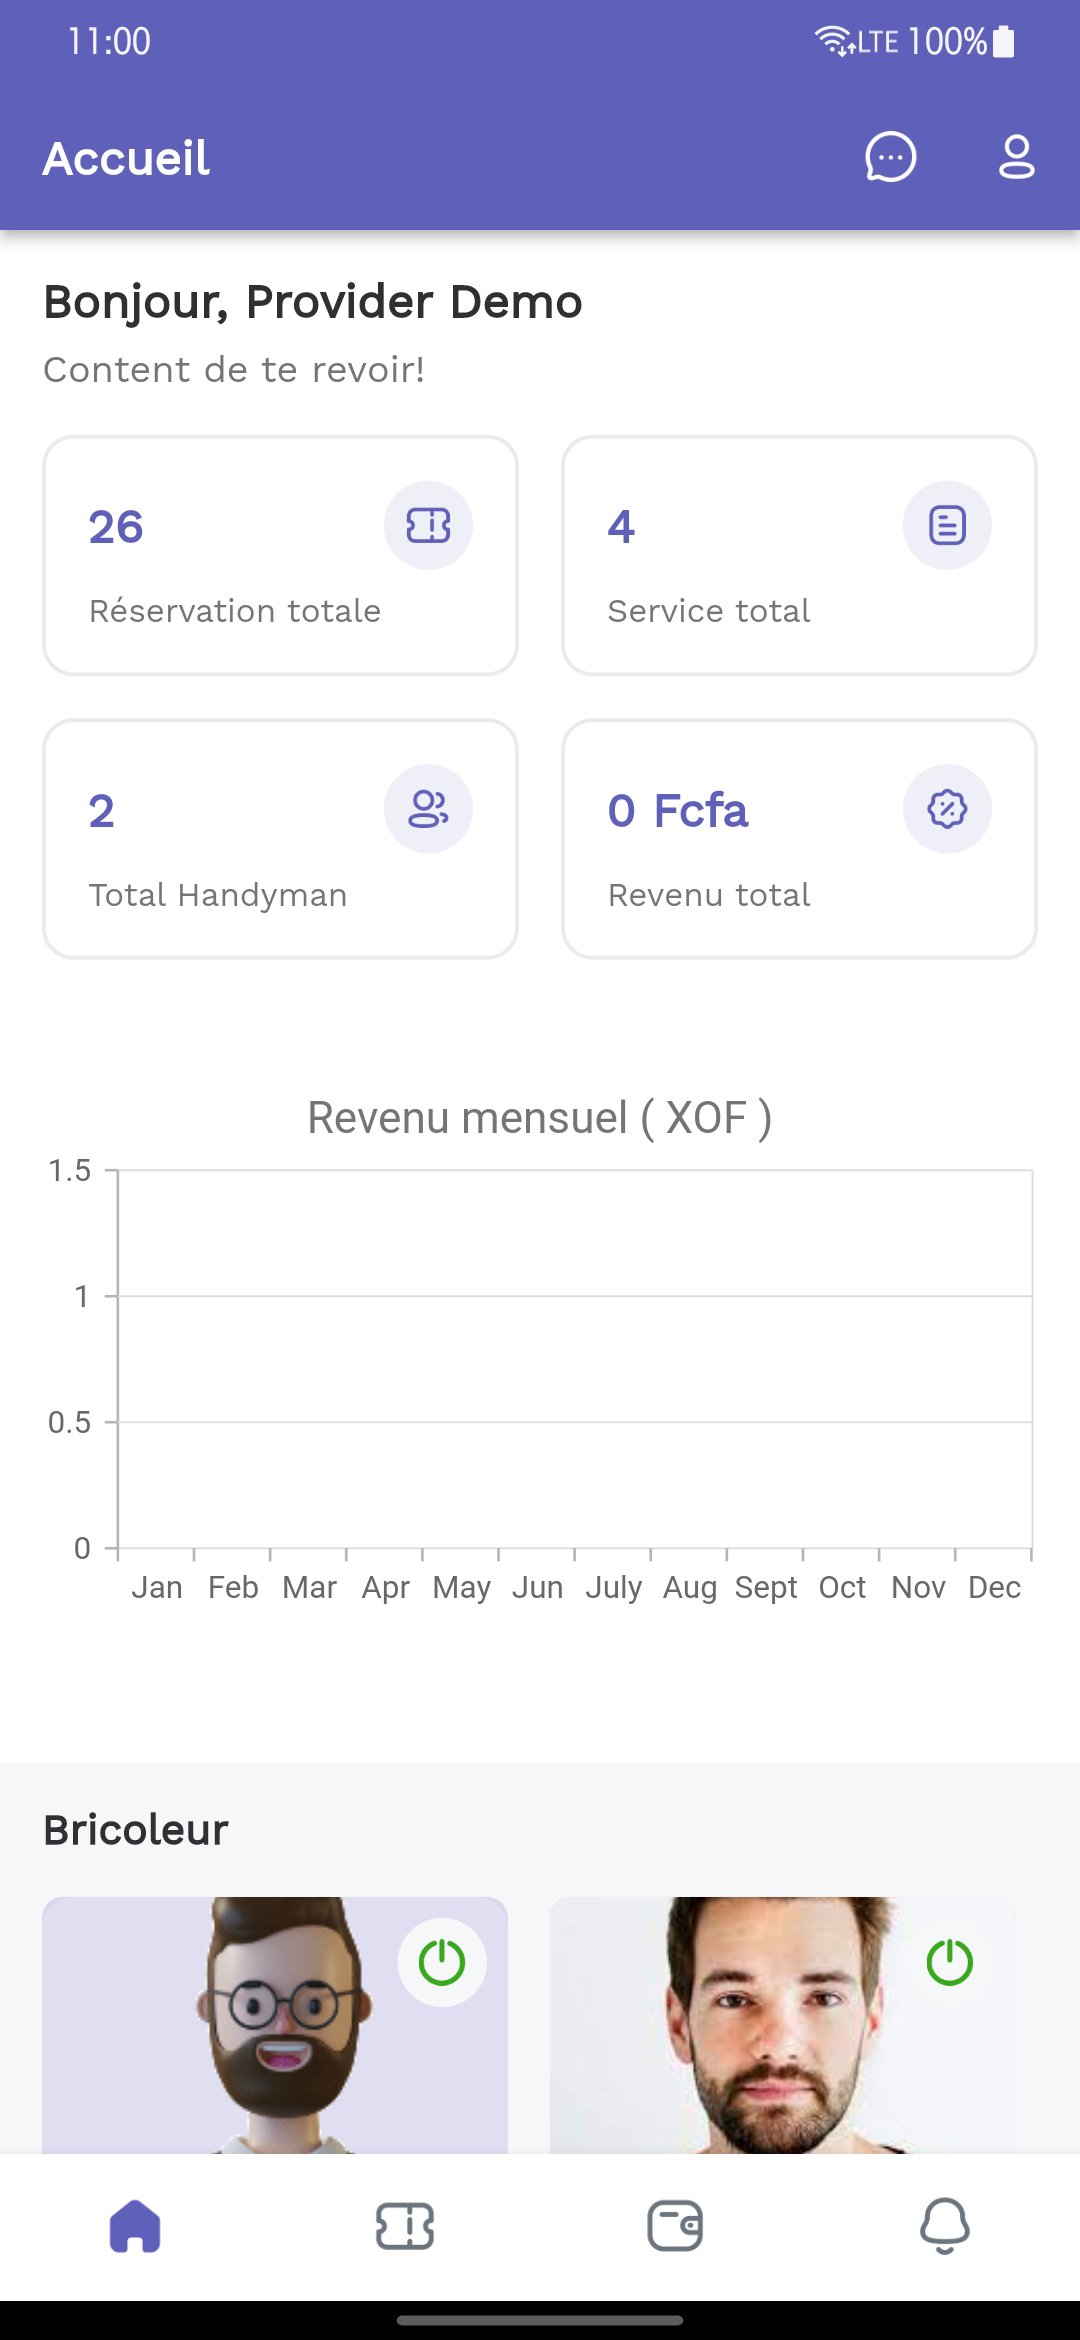1080x2340 pixels.
Task: Tap the 0 Fcfa revenue value
Action: click(678, 810)
